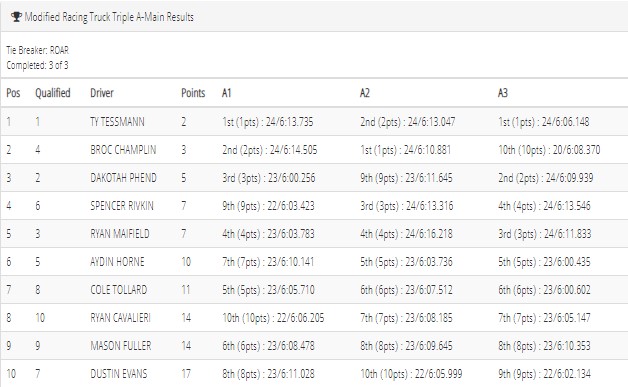This screenshot has width=628, height=387.
Task: Click the A2 column header
Action: tap(364, 93)
